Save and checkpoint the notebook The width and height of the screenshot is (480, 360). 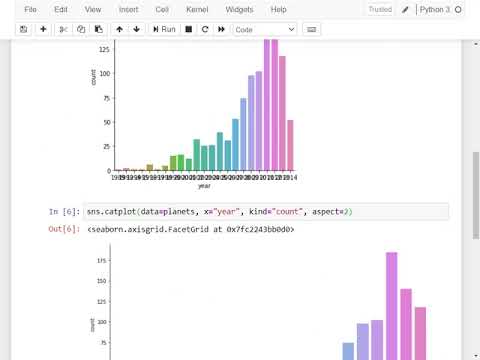(23, 29)
